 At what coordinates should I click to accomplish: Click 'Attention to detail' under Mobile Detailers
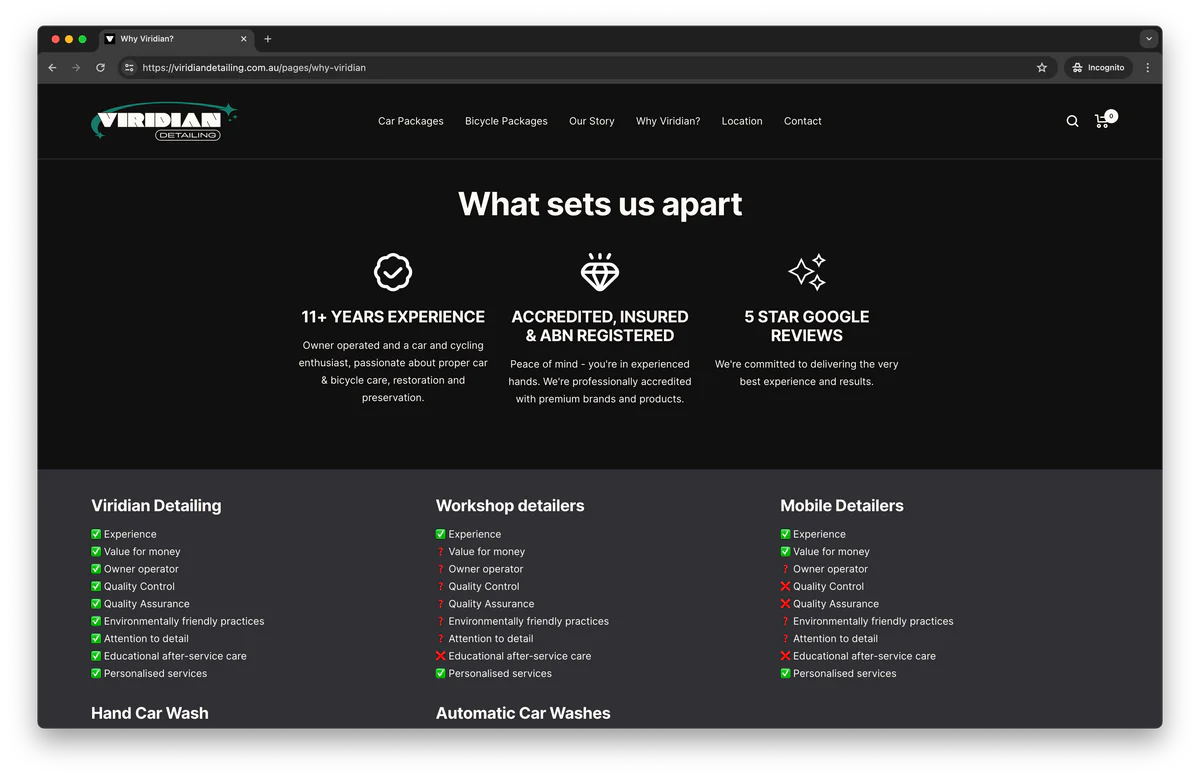tap(836, 639)
